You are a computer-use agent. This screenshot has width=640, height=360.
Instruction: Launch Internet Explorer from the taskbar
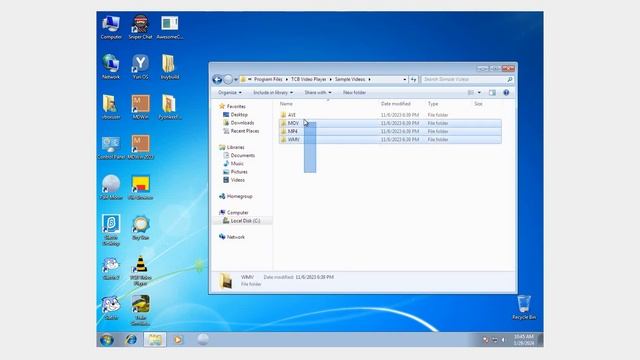coord(131,340)
